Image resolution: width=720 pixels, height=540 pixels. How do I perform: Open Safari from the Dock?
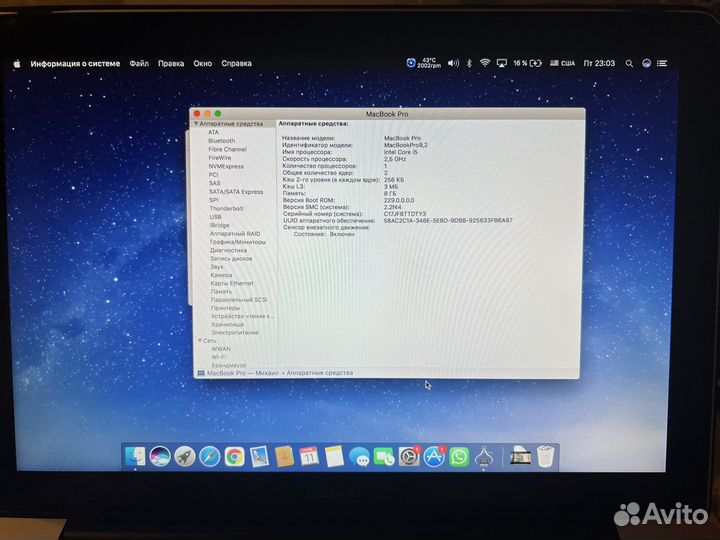tap(210, 457)
